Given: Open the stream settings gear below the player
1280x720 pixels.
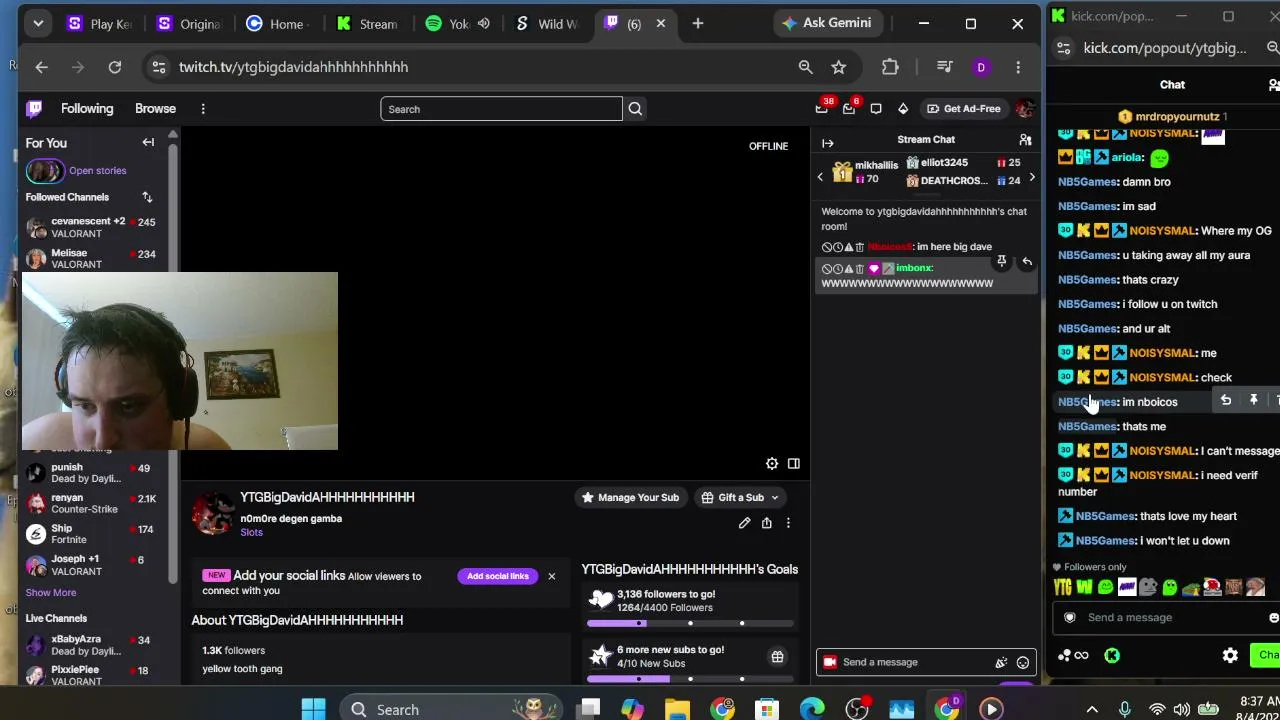Looking at the screenshot, I should (772, 463).
